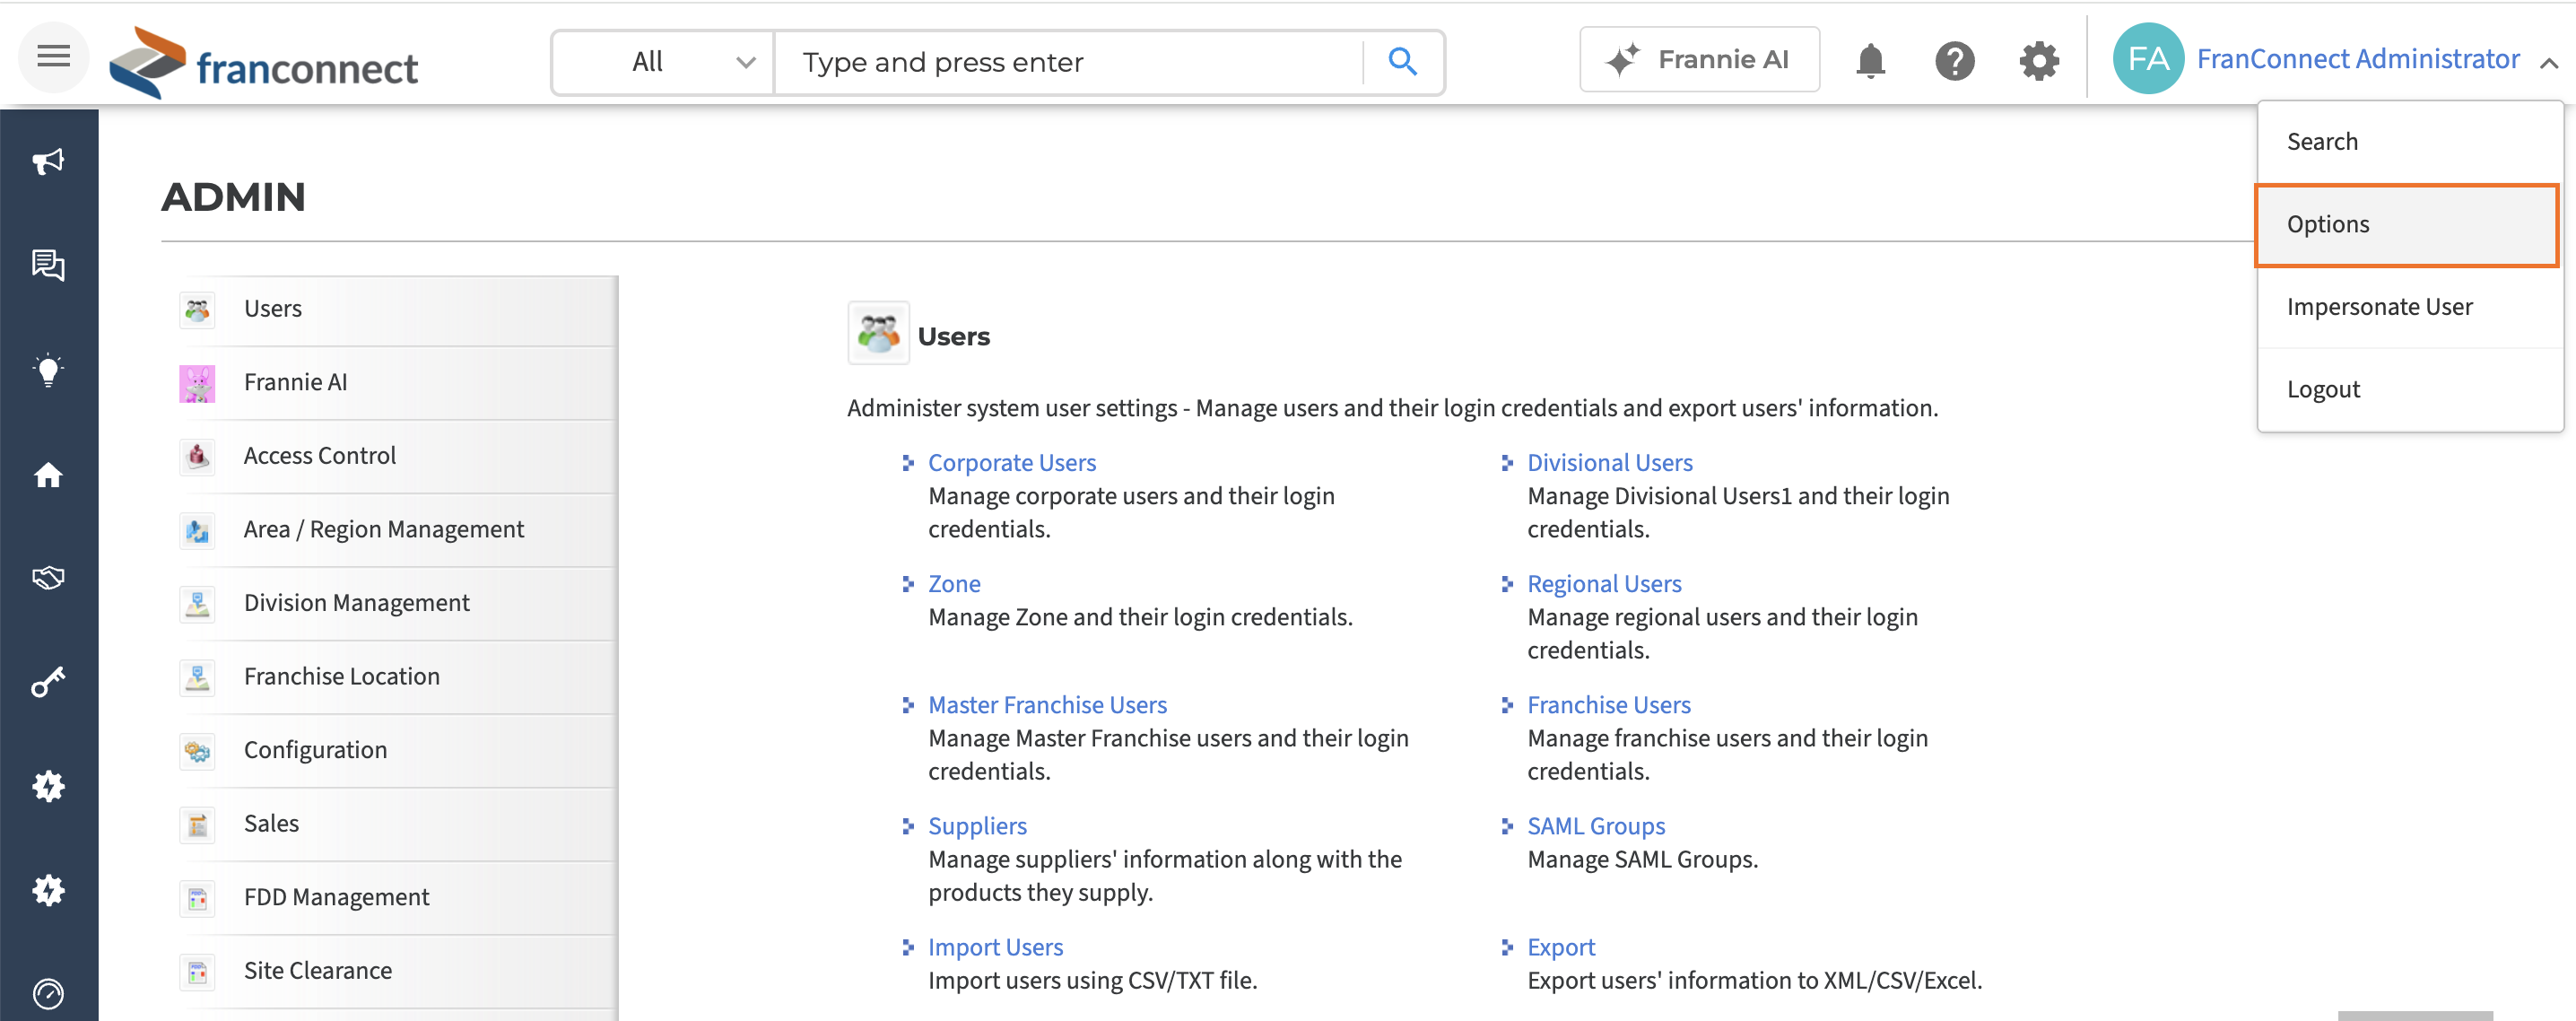Open the hamburger navigation menu
Viewport: 2576px width, 1021px height.
point(53,58)
